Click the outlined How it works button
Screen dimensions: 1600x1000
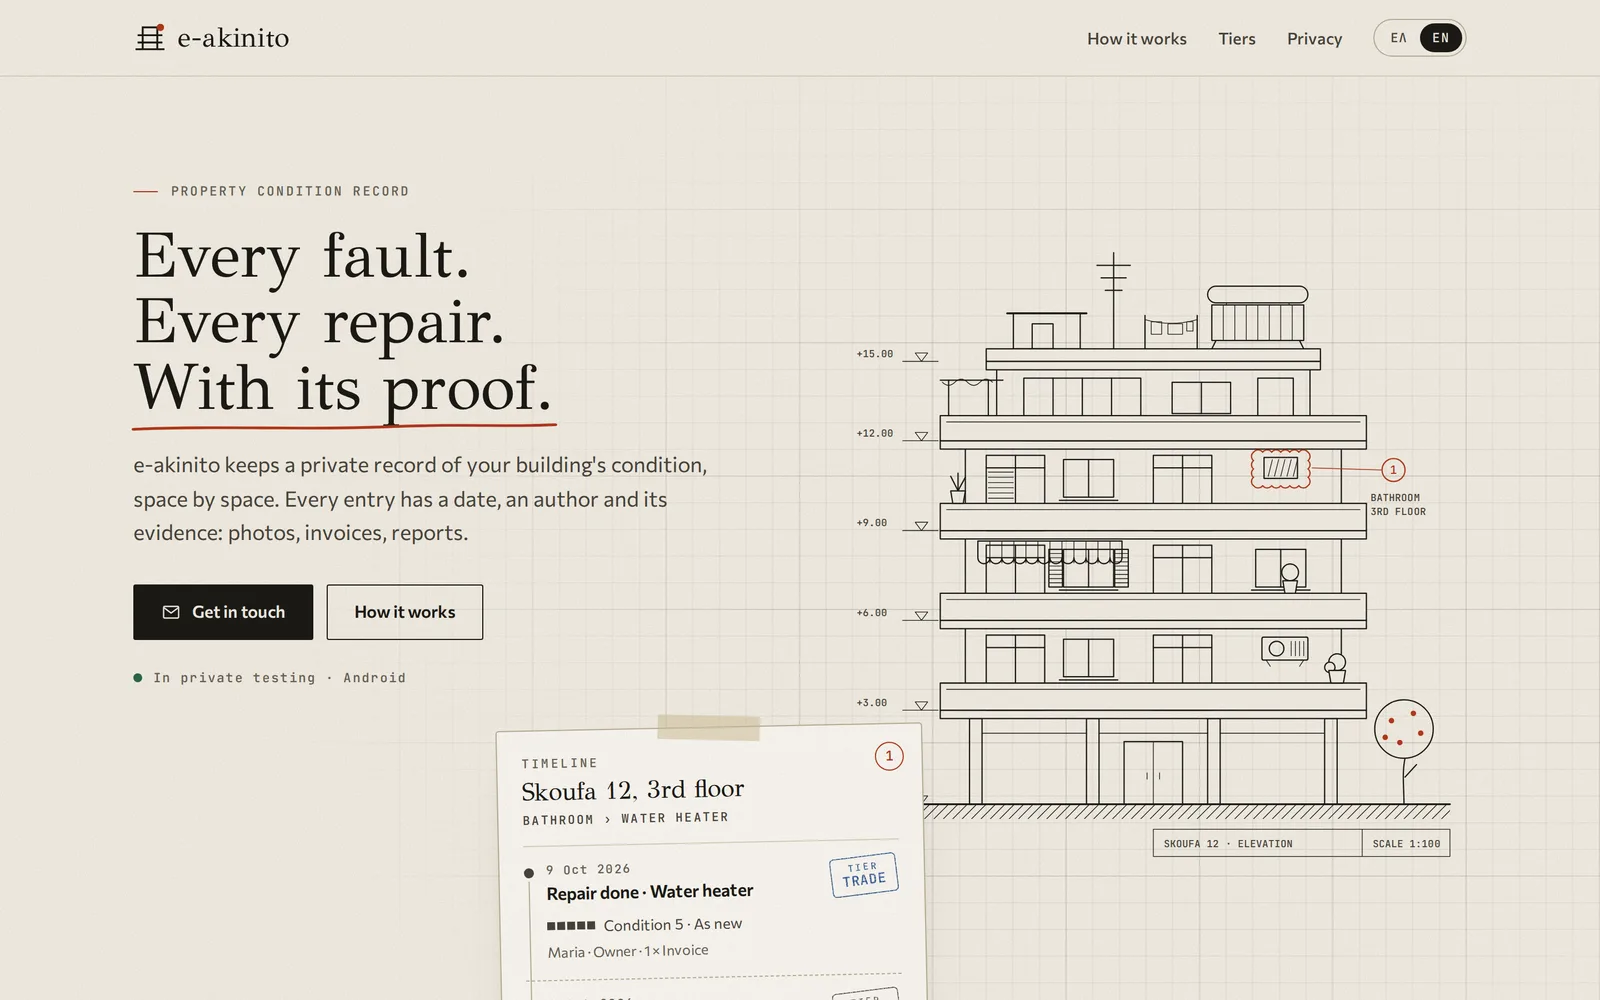(405, 612)
